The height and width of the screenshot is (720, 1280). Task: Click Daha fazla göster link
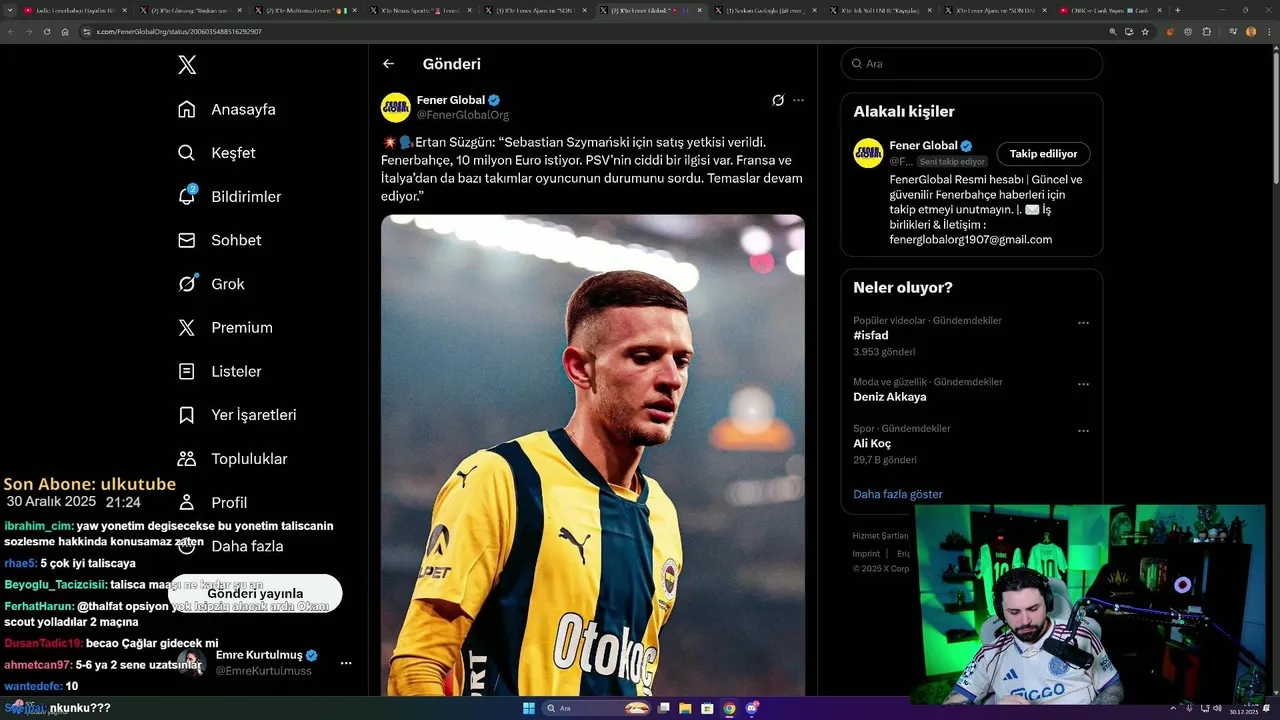(x=898, y=494)
